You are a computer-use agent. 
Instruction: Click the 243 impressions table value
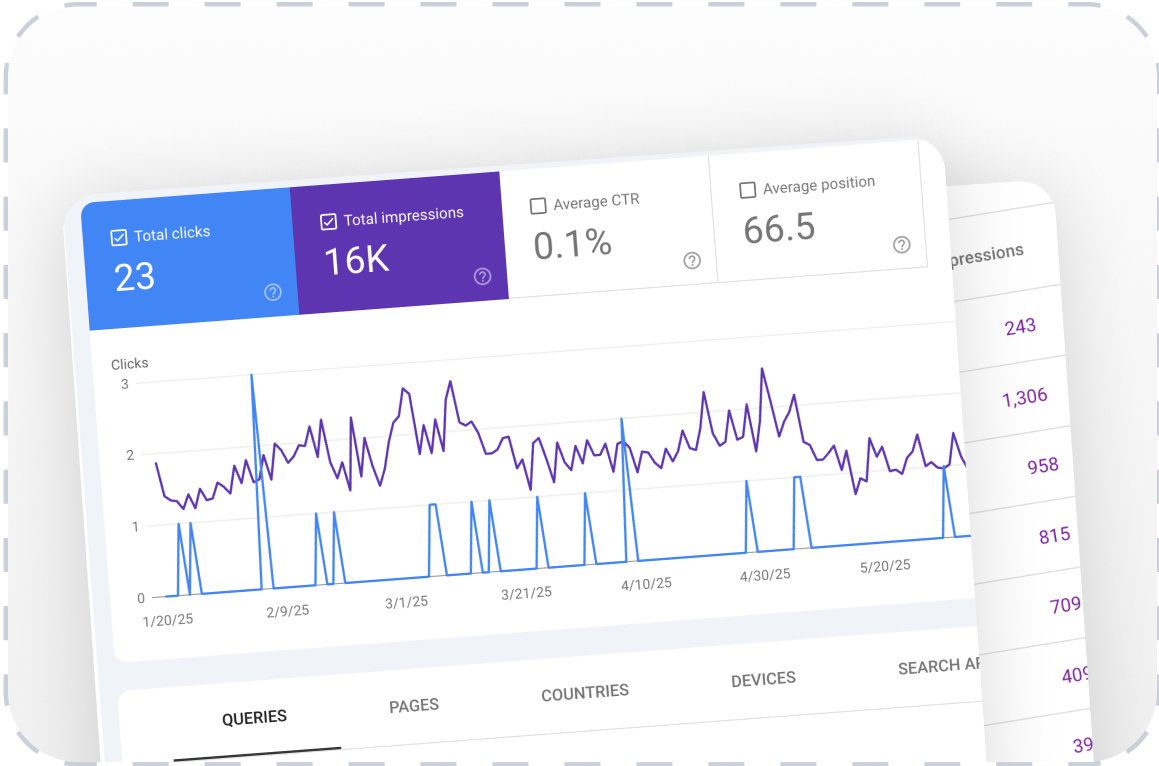1020,326
